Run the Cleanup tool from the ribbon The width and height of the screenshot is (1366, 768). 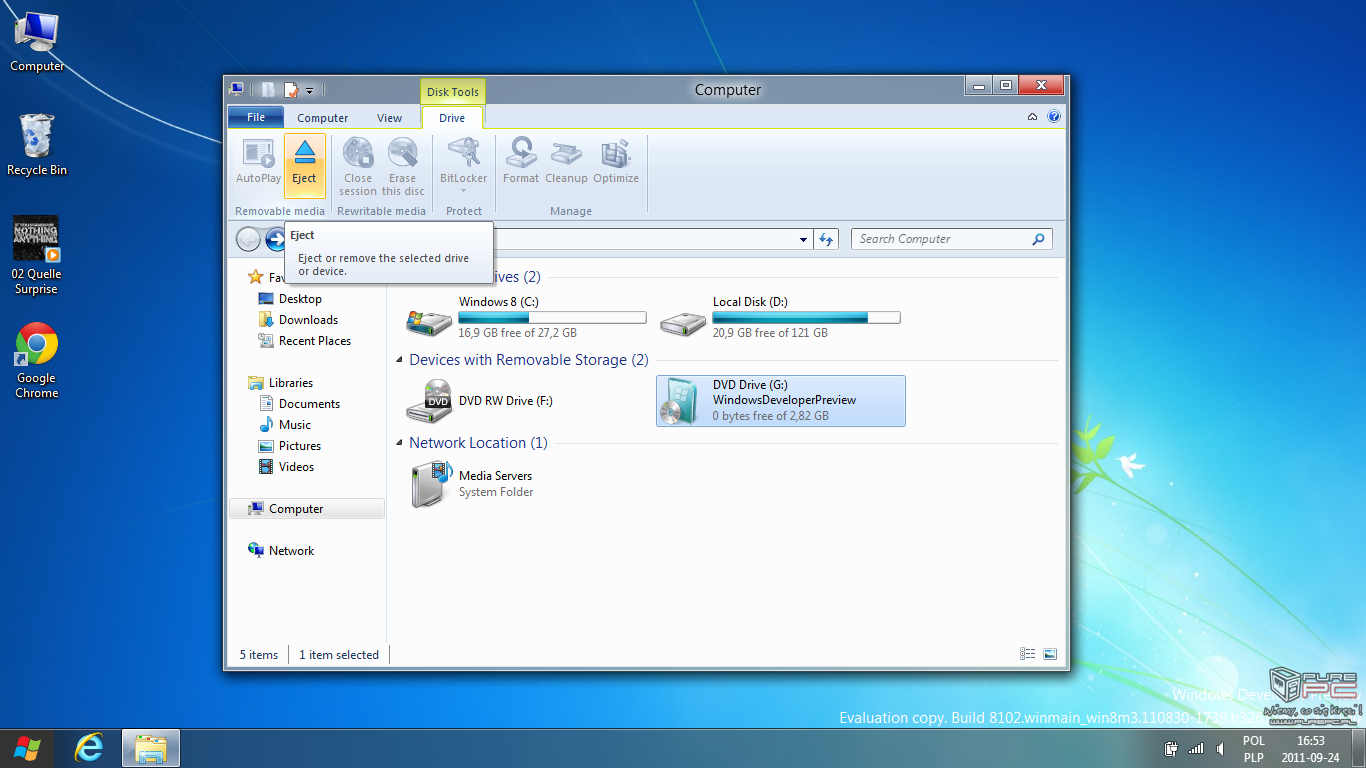tap(566, 154)
